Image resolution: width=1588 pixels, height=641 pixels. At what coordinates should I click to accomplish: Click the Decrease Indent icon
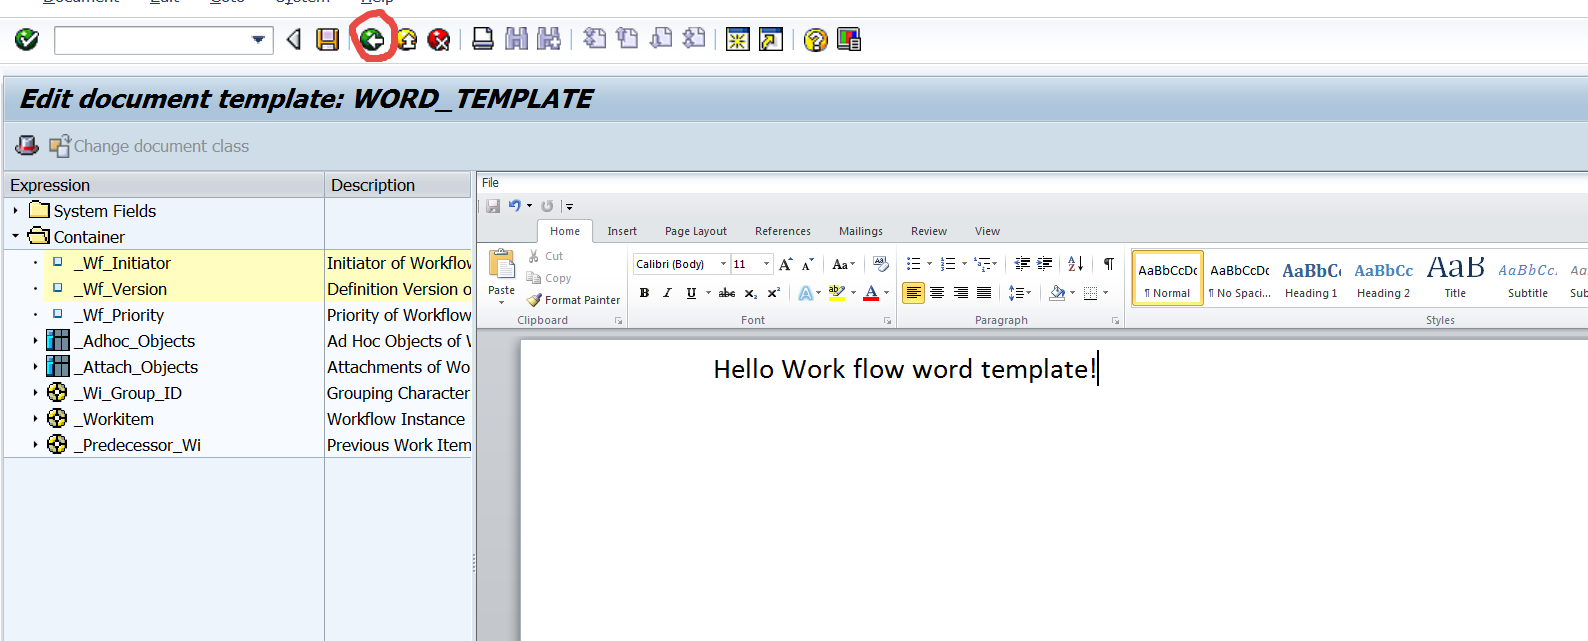[x=1022, y=264]
